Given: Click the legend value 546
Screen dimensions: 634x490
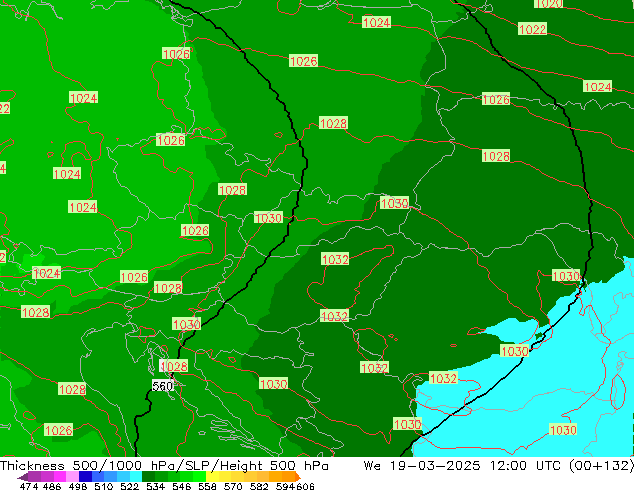Looking at the screenshot, I should click(182, 486).
